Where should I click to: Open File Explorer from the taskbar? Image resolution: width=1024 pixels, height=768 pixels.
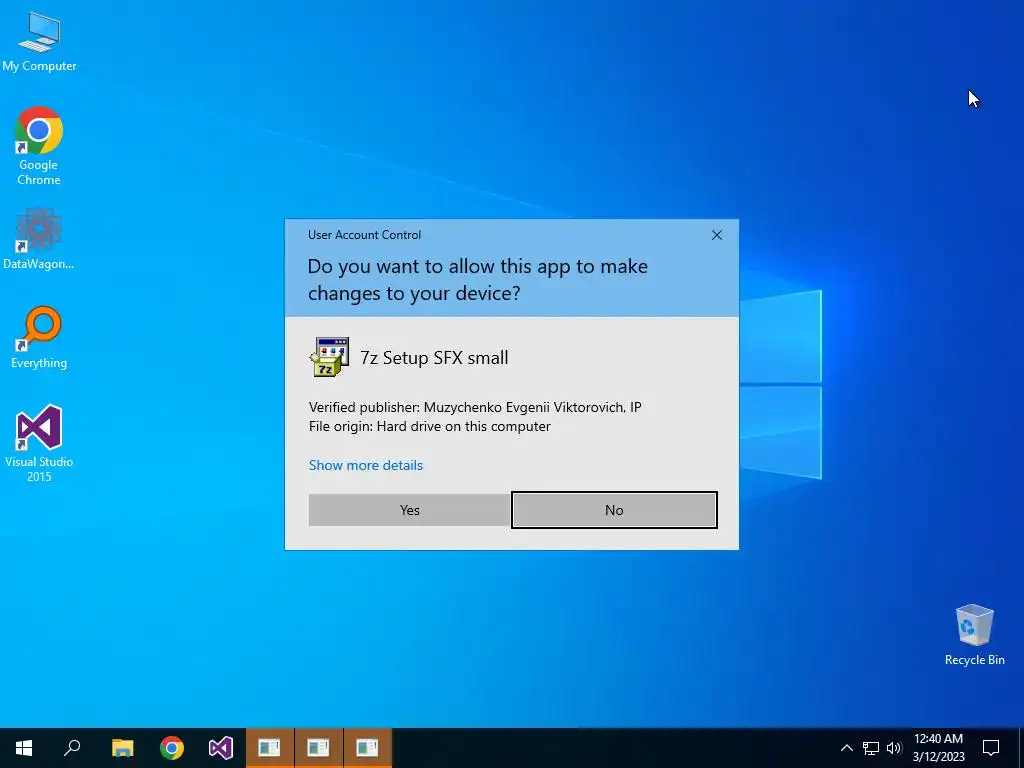[x=122, y=748]
